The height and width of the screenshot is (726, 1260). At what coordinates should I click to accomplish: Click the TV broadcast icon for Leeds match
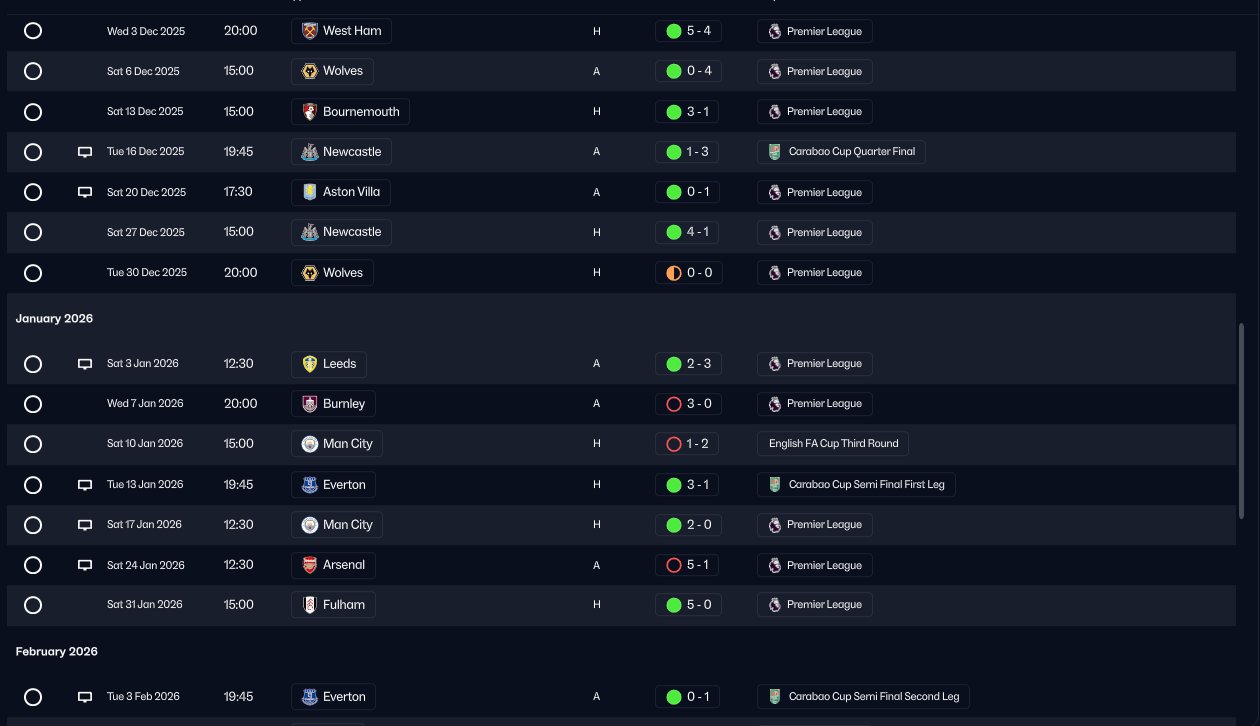tap(85, 364)
